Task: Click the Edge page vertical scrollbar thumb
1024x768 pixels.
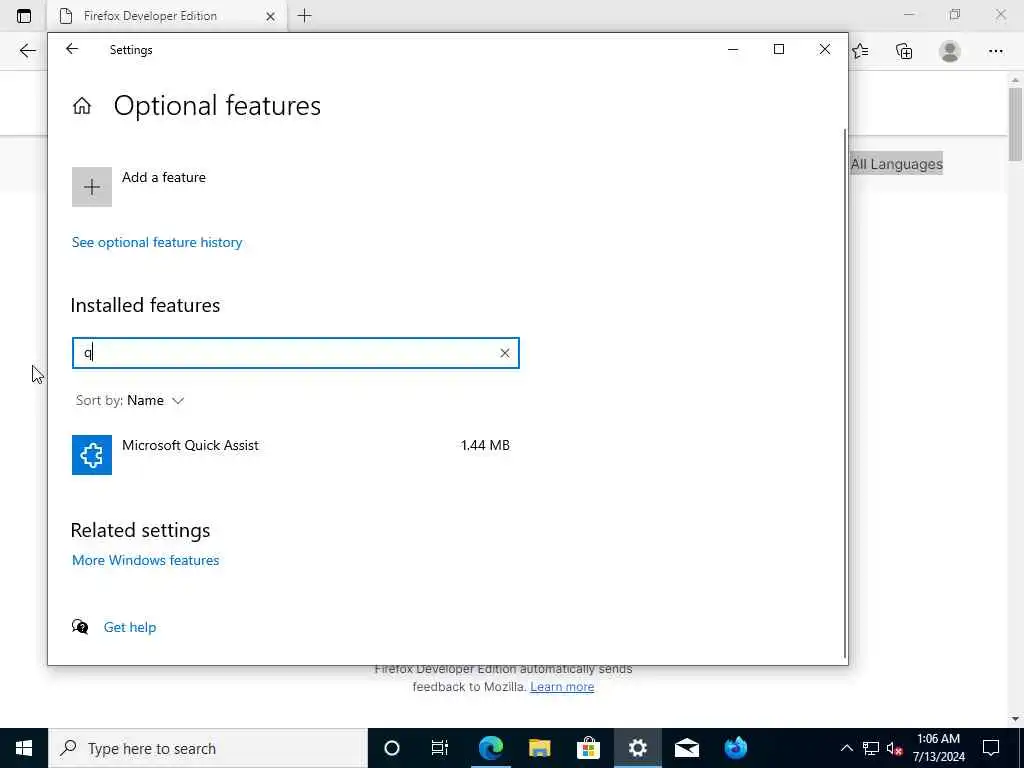Action: click(1015, 124)
